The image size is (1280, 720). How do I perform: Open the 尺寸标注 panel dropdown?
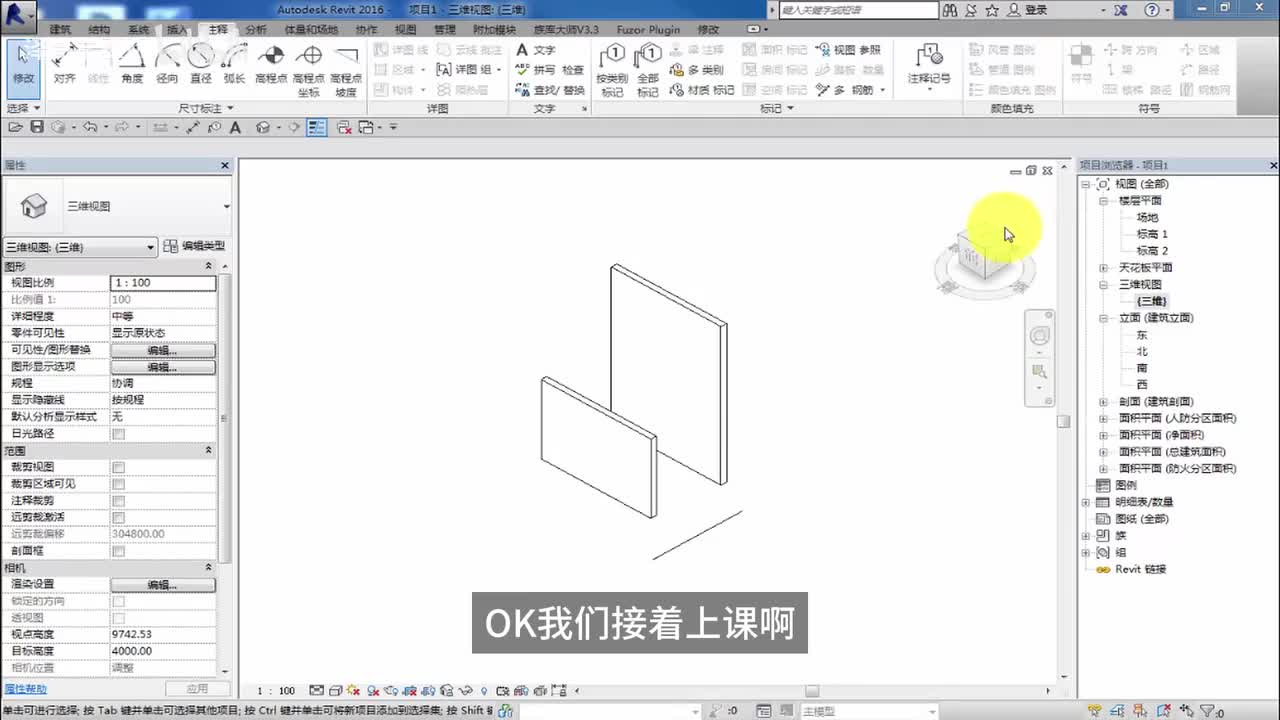tap(206, 108)
